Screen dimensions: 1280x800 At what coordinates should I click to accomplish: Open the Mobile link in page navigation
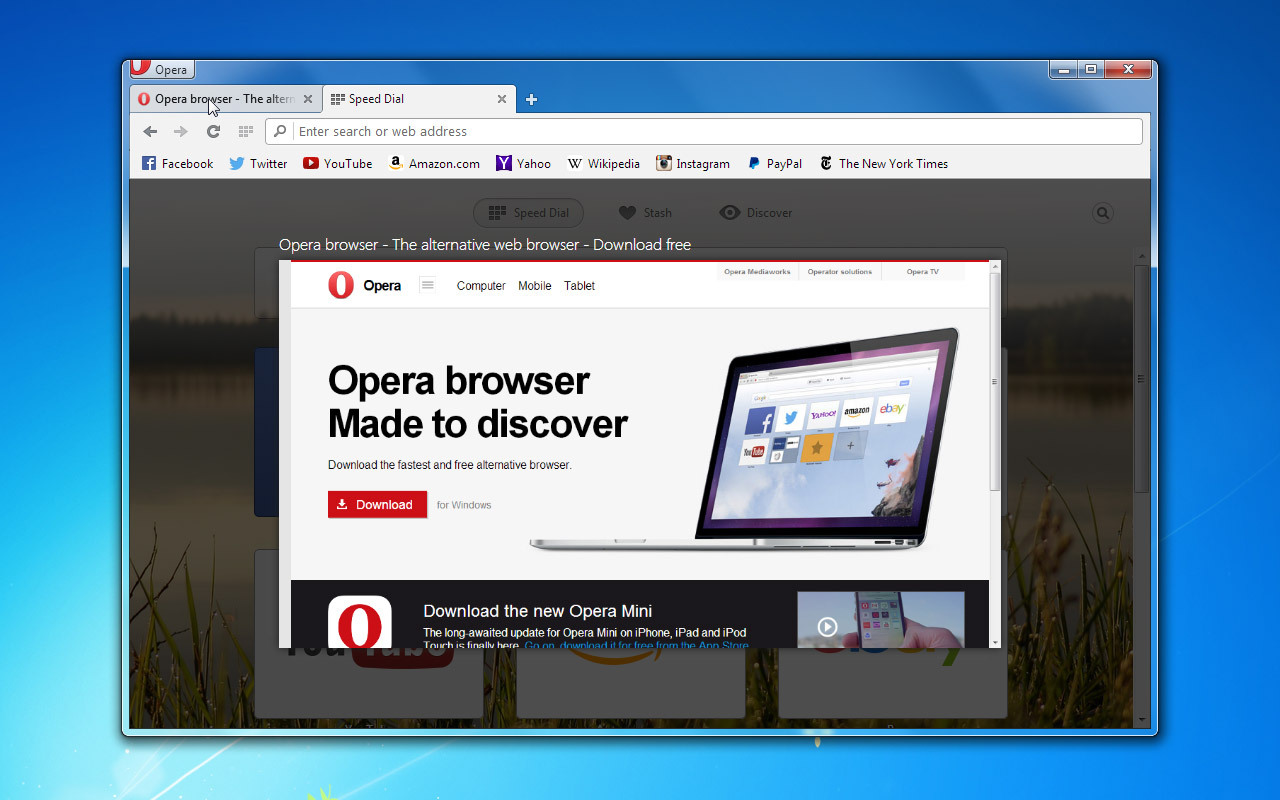tap(534, 286)
